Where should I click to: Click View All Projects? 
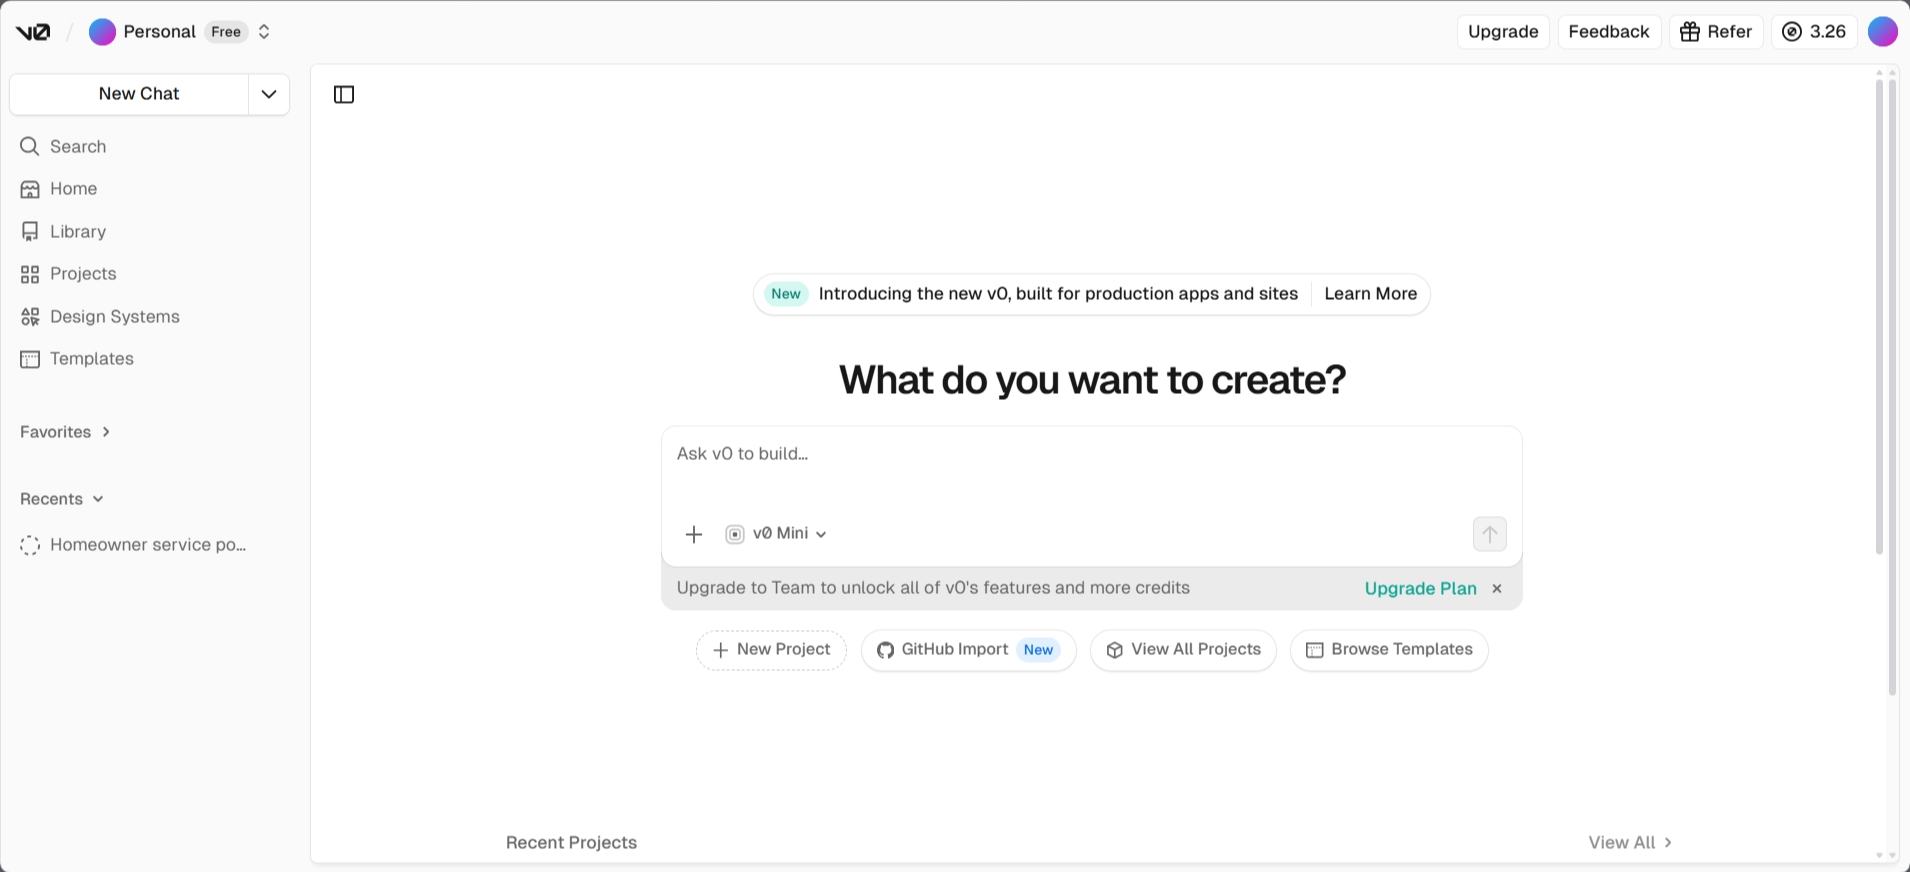click(x=1183, y=650)
